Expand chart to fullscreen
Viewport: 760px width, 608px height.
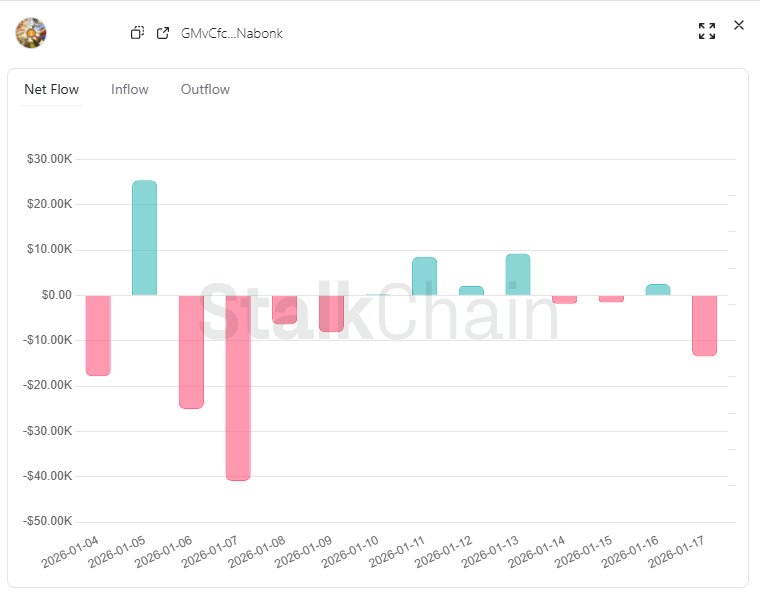(707, 31)
